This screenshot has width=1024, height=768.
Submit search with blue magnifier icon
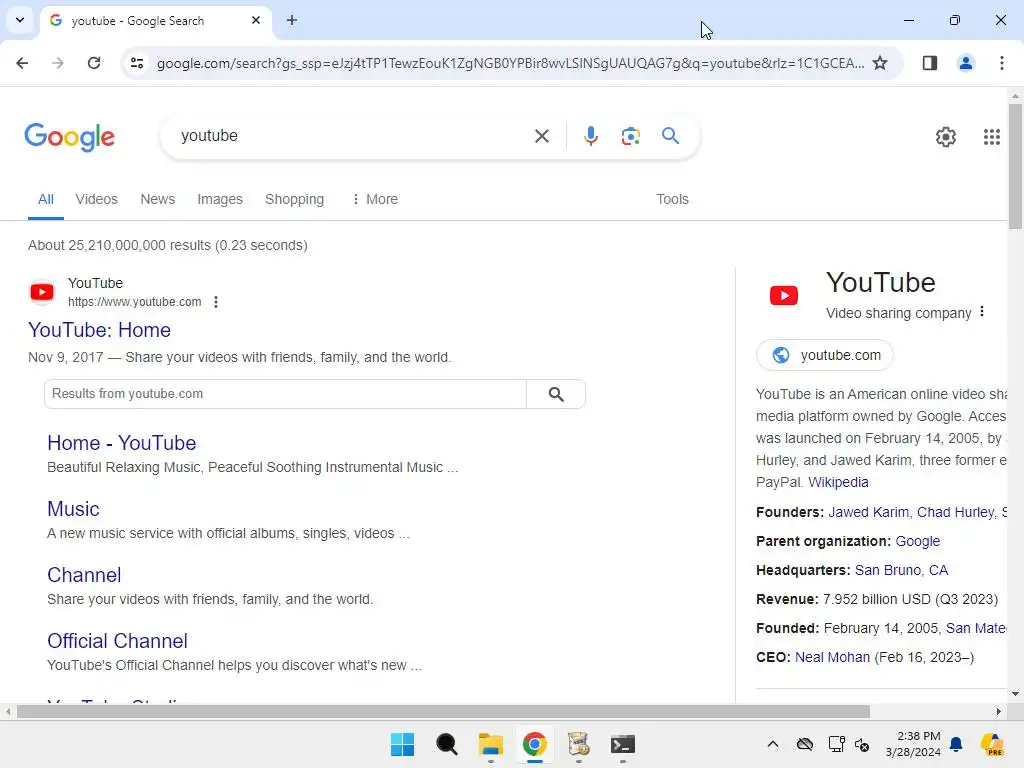point(670,136)
